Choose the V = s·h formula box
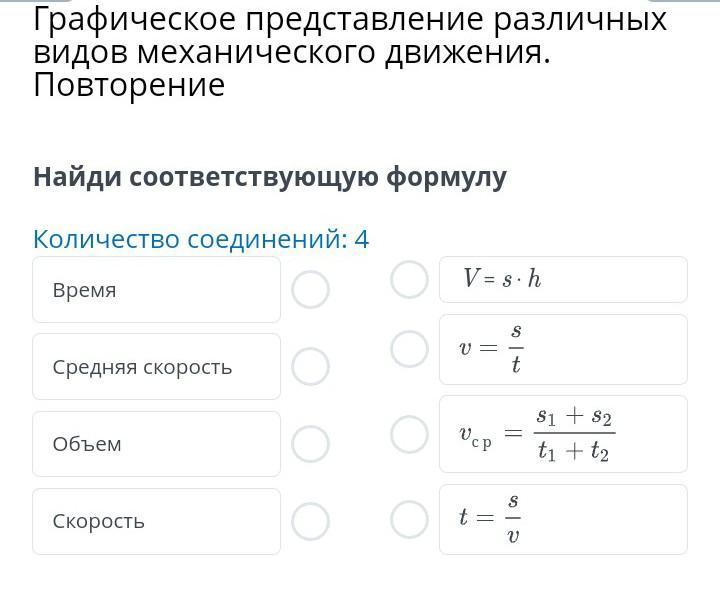Screen dimensions: 720x590 coord(563,279)
